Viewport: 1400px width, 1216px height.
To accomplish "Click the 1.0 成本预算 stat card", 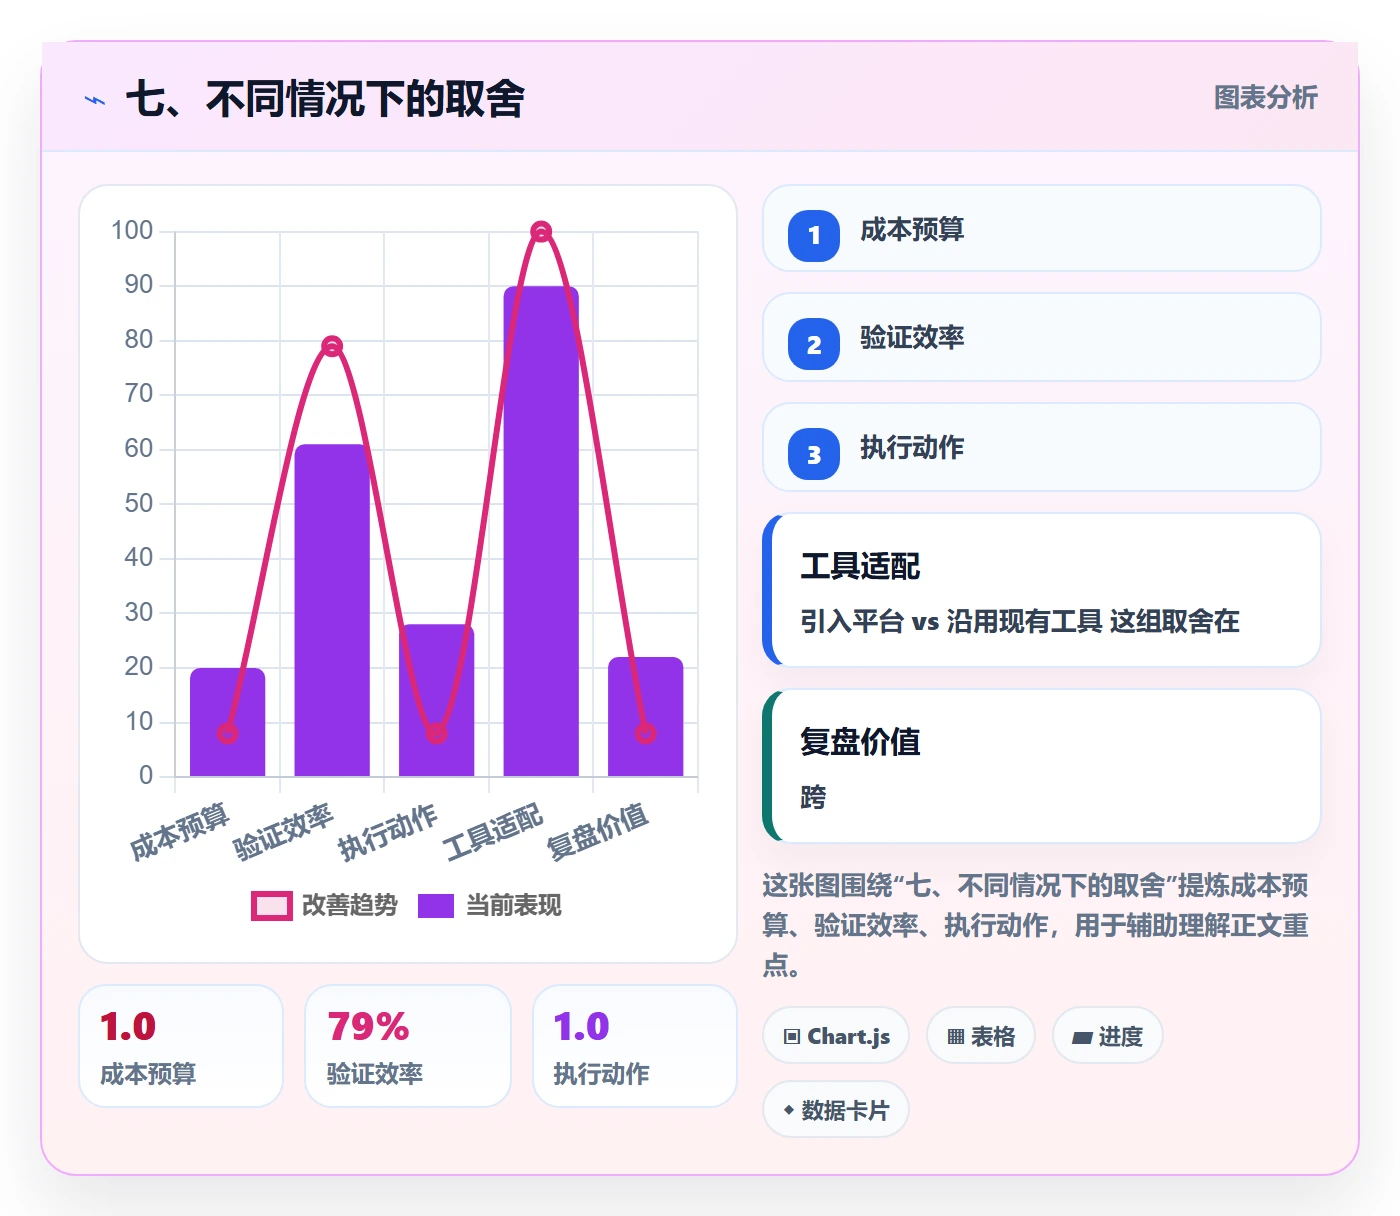I will coord(181,1046).
